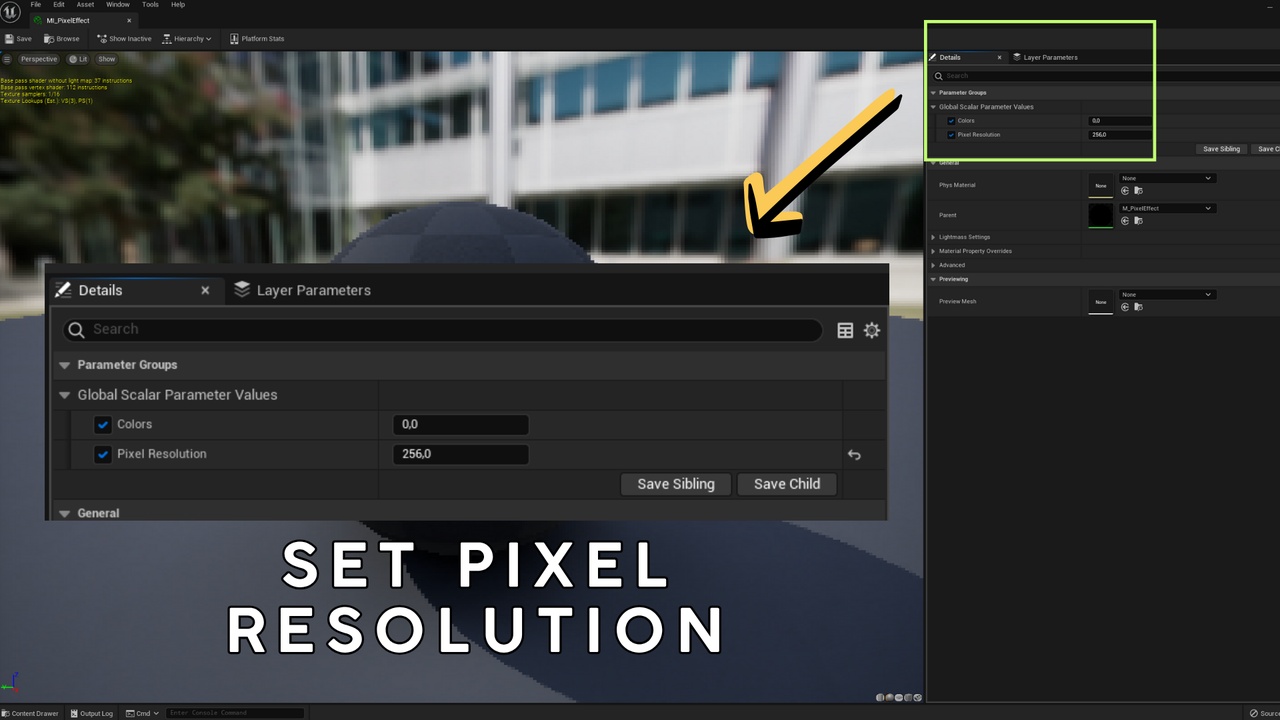
Task: Open the Parent M_PixelEffect dropdown
Action: (1167, 208)
